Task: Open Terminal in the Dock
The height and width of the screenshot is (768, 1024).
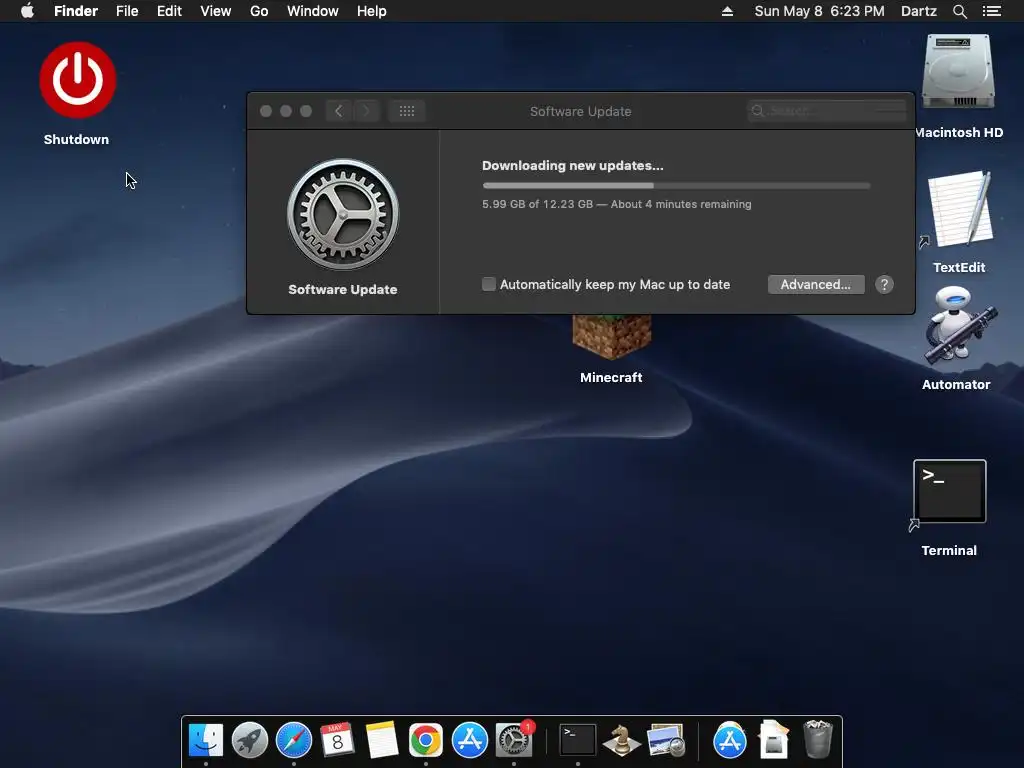Action: pos(578,741)
